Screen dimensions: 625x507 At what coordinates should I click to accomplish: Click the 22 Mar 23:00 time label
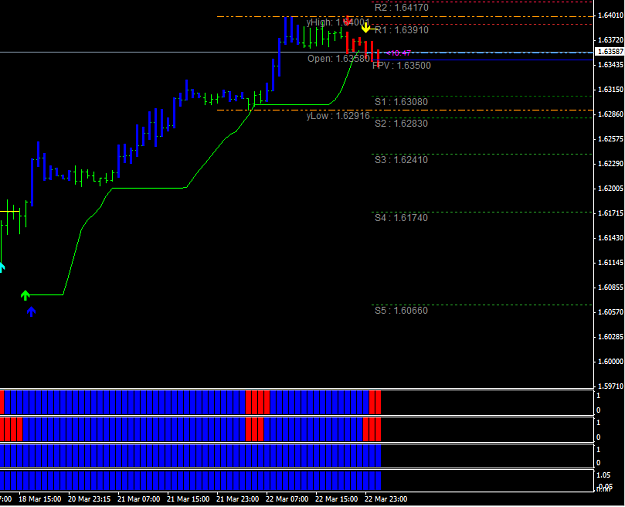click(x=386, y=499)
